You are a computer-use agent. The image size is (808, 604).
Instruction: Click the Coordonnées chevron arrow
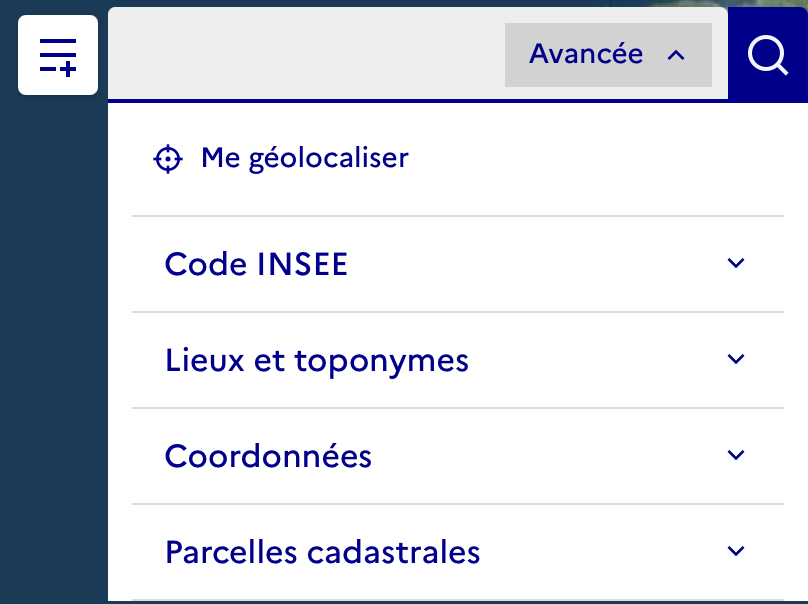737,456
